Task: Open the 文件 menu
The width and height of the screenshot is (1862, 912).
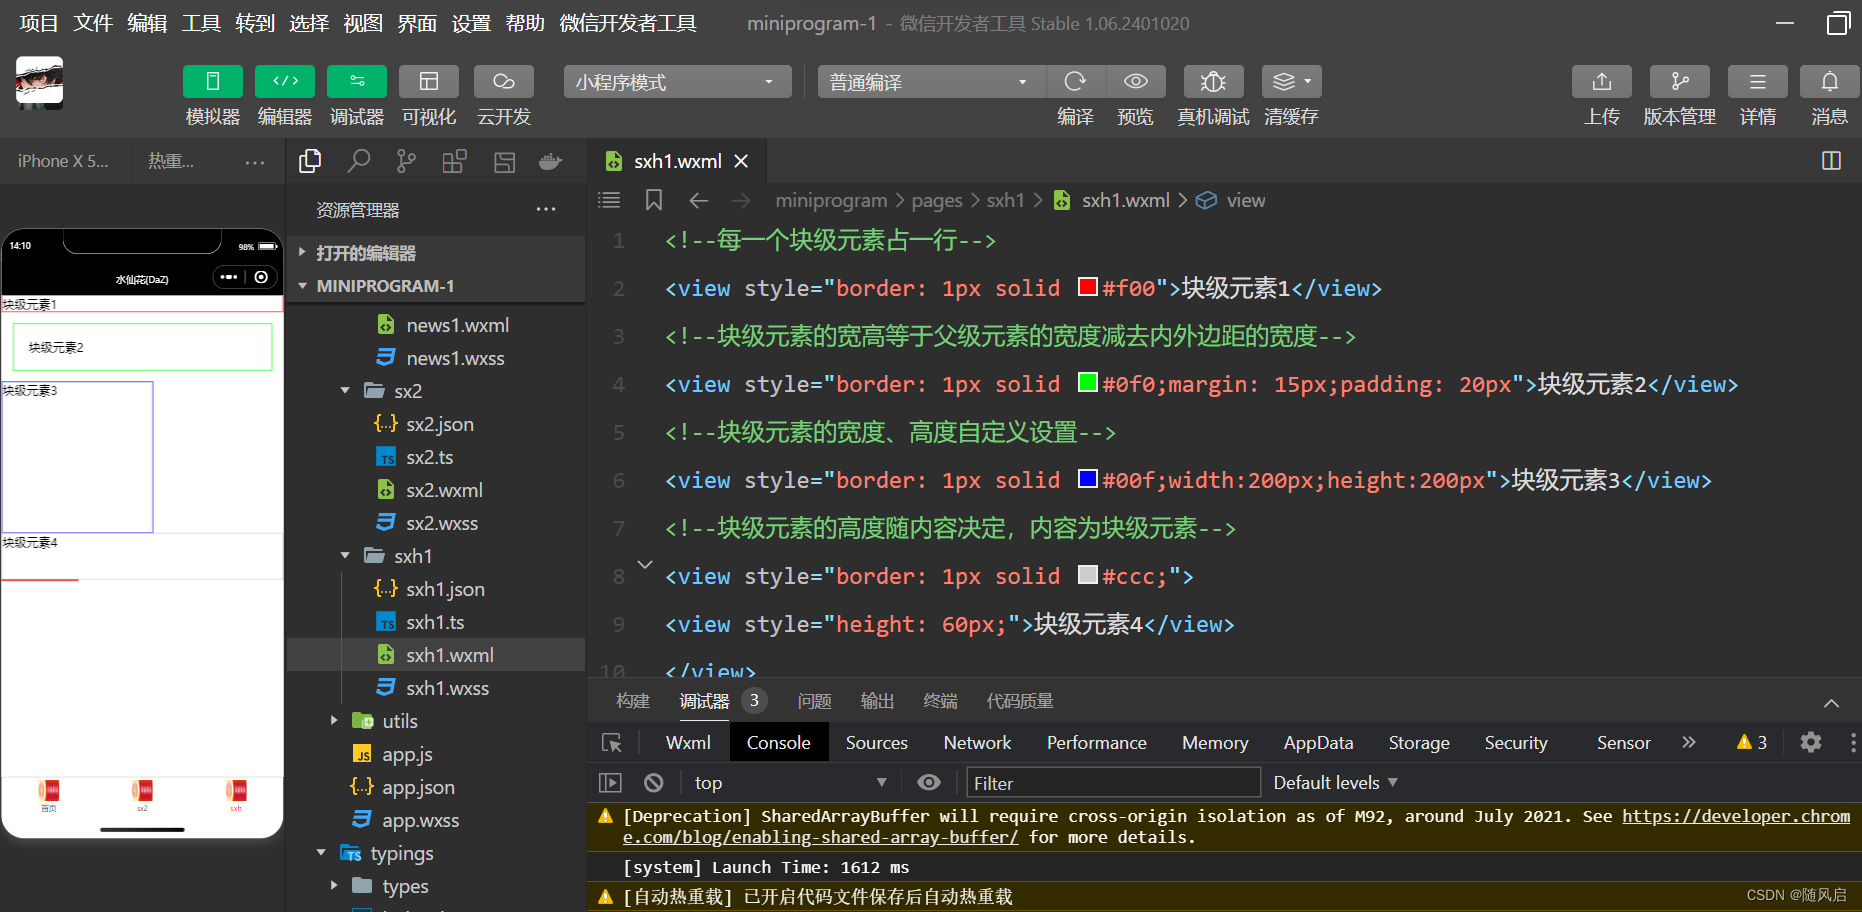Action: coord(93,23)
